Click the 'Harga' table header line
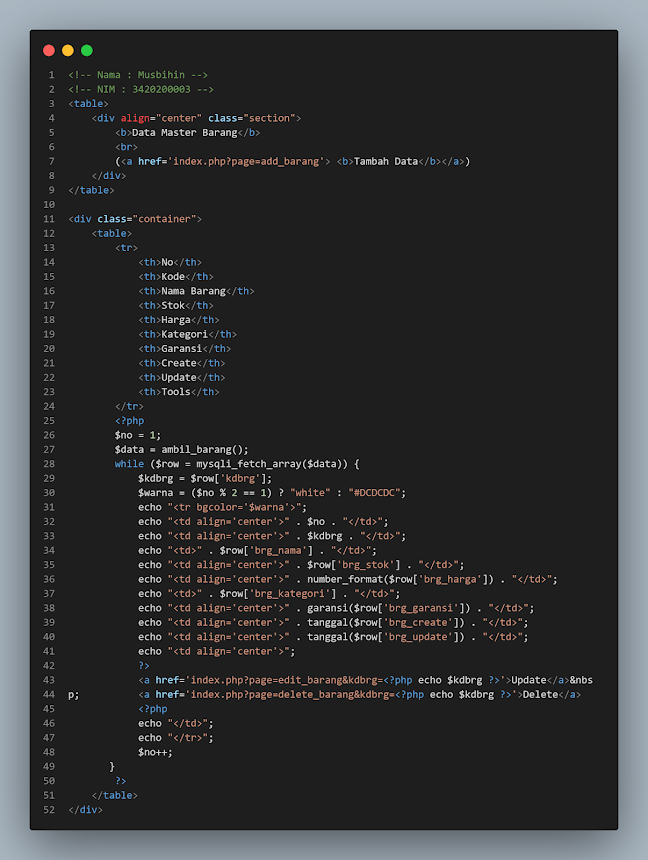The image size is (648, 860). click(x=179, y=320)
